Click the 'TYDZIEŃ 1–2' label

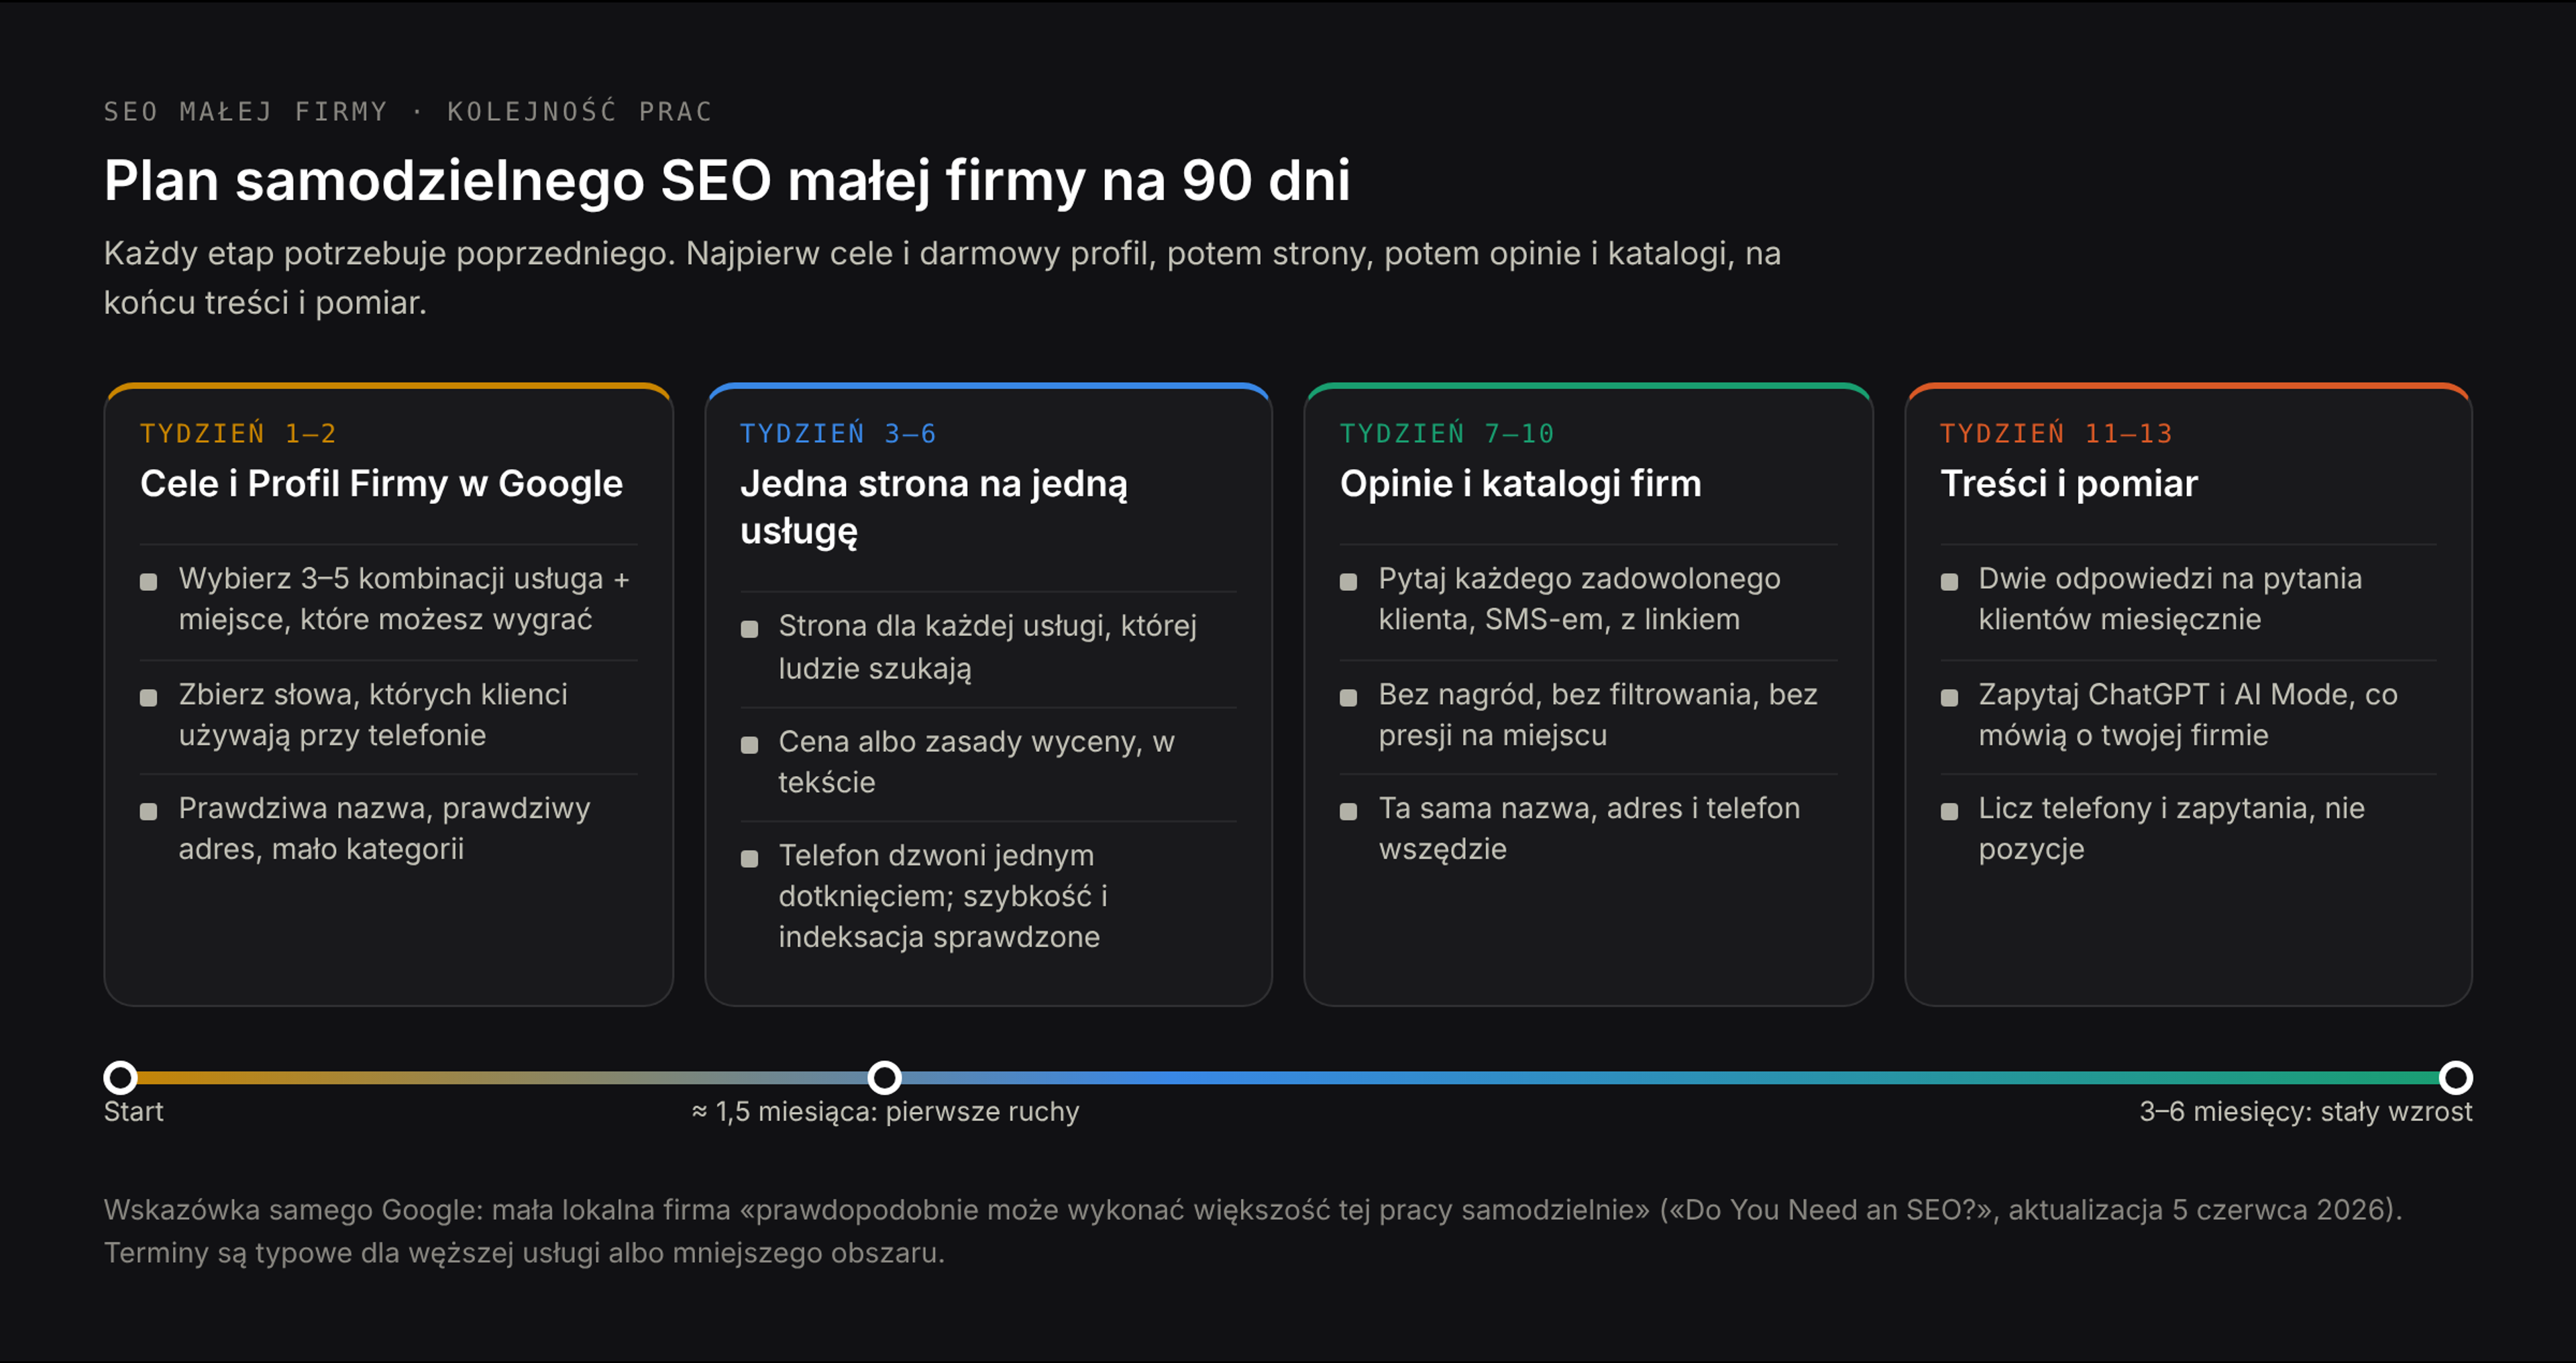[x=238, y=433]
